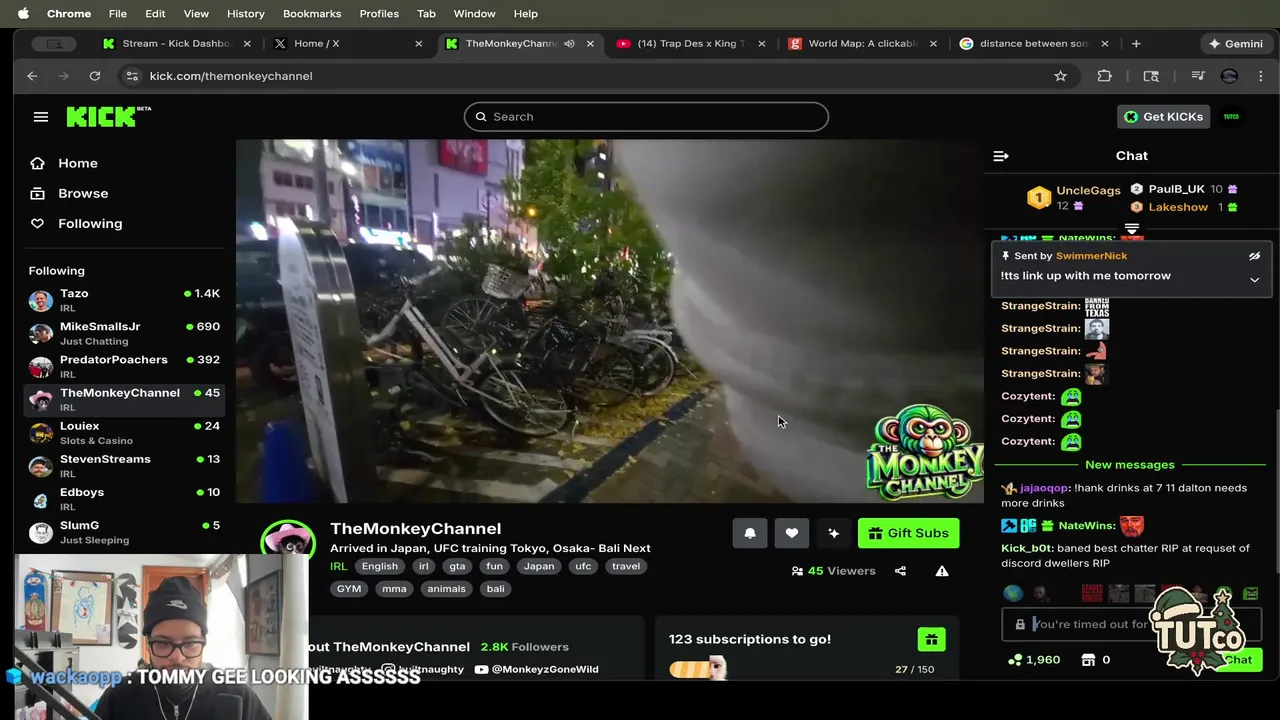The height and width of the screenshot is (720, 1280).
Task: Click the Gift Subs button
Action: pyautogui.click(x=908, y=533)
